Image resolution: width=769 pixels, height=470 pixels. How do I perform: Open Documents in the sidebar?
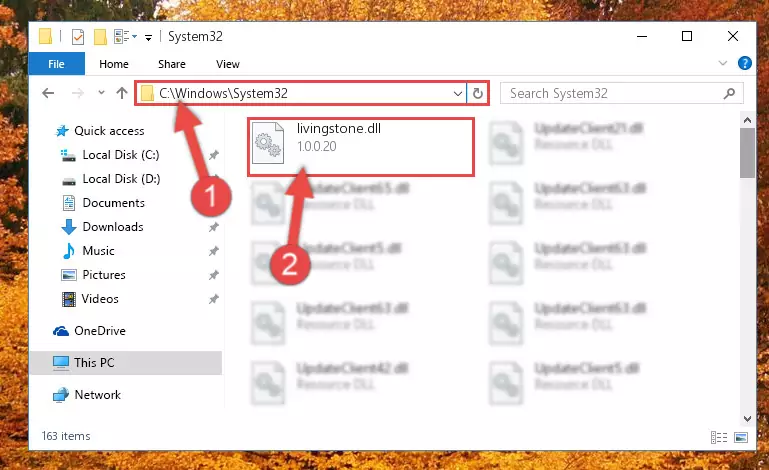(x=113, y=203)
